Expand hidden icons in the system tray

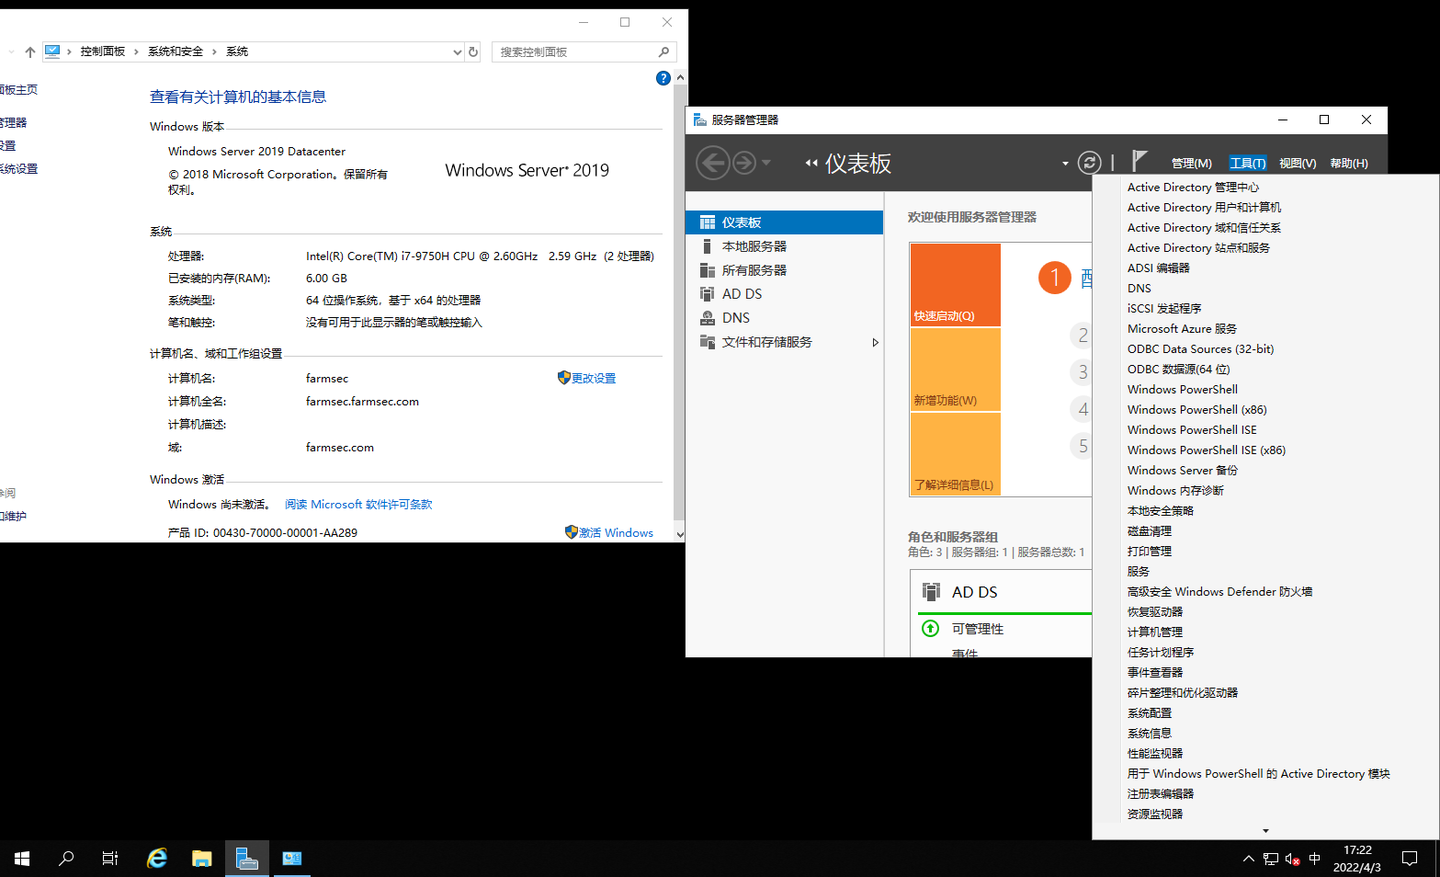[x=1248, y=858]
